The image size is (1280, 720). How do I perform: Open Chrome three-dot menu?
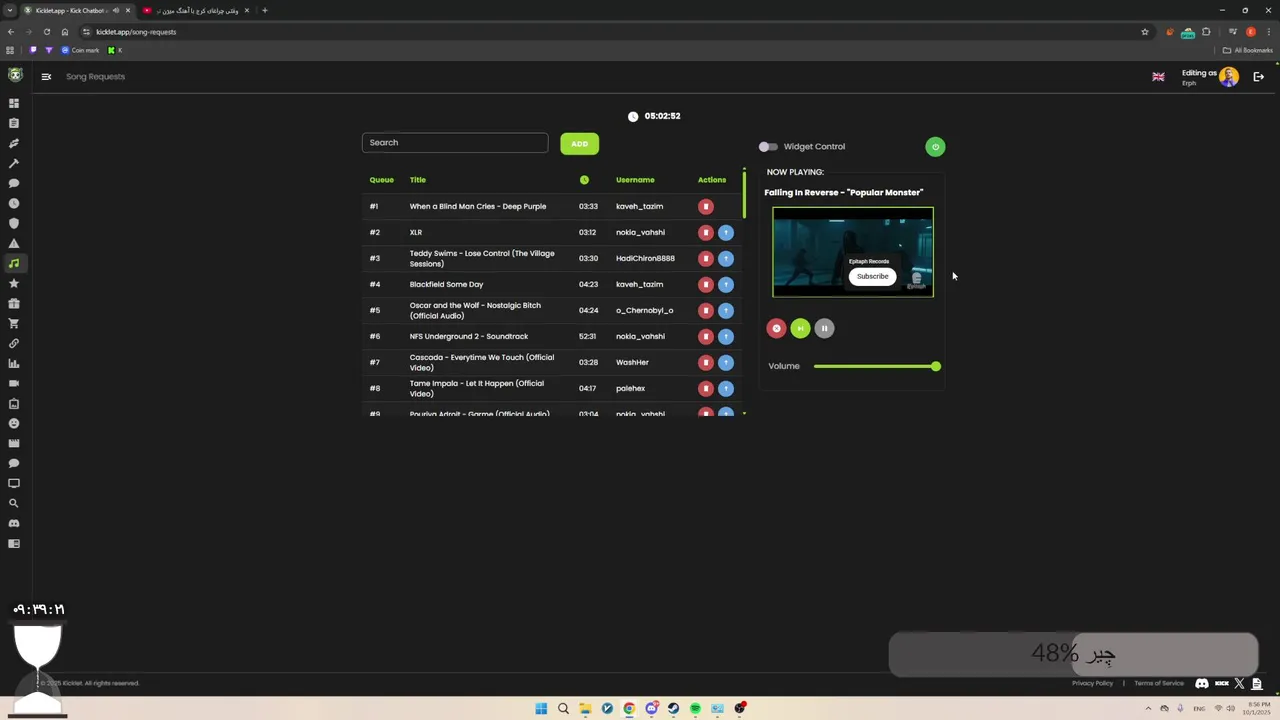(1267, 32)
